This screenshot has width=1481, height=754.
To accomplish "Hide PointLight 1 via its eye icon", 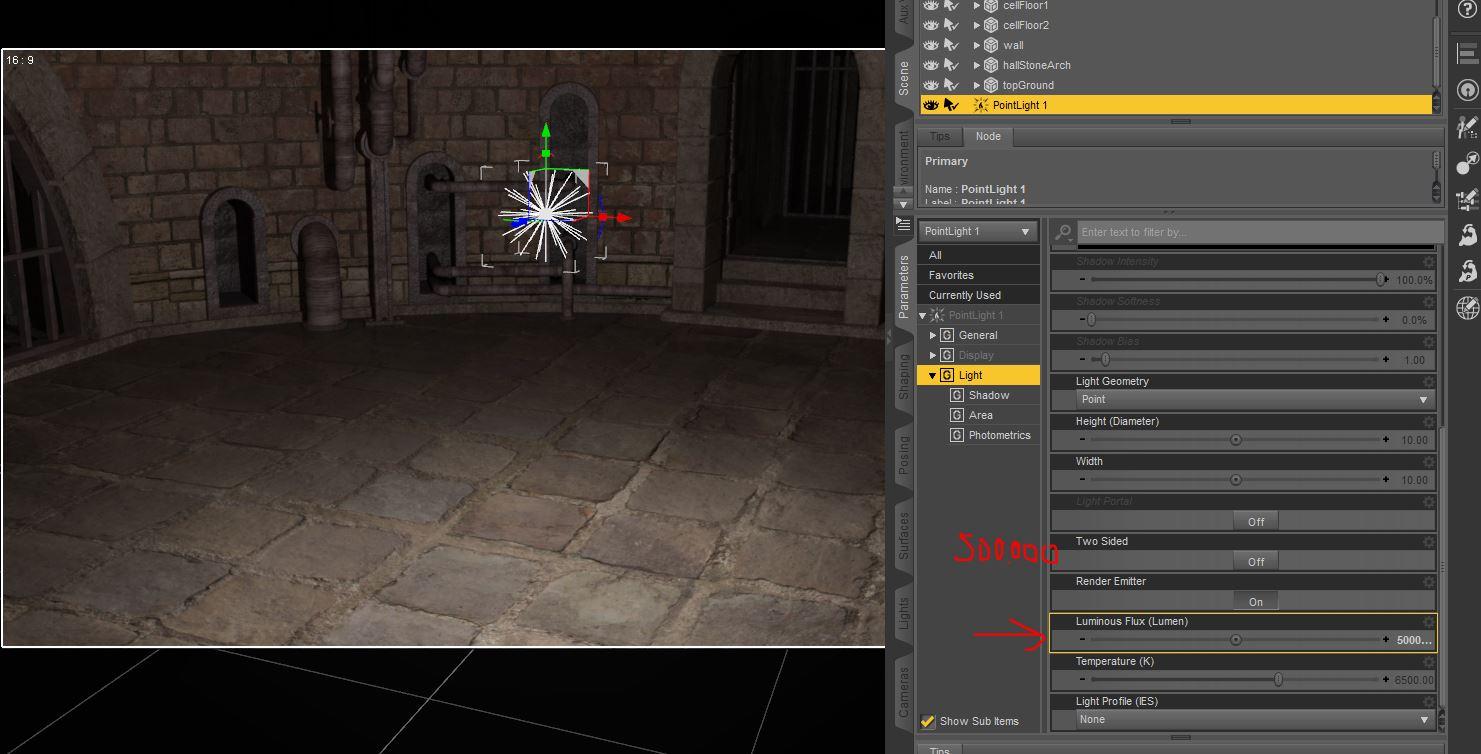I will pyautogui.click(x=931, y=105).
